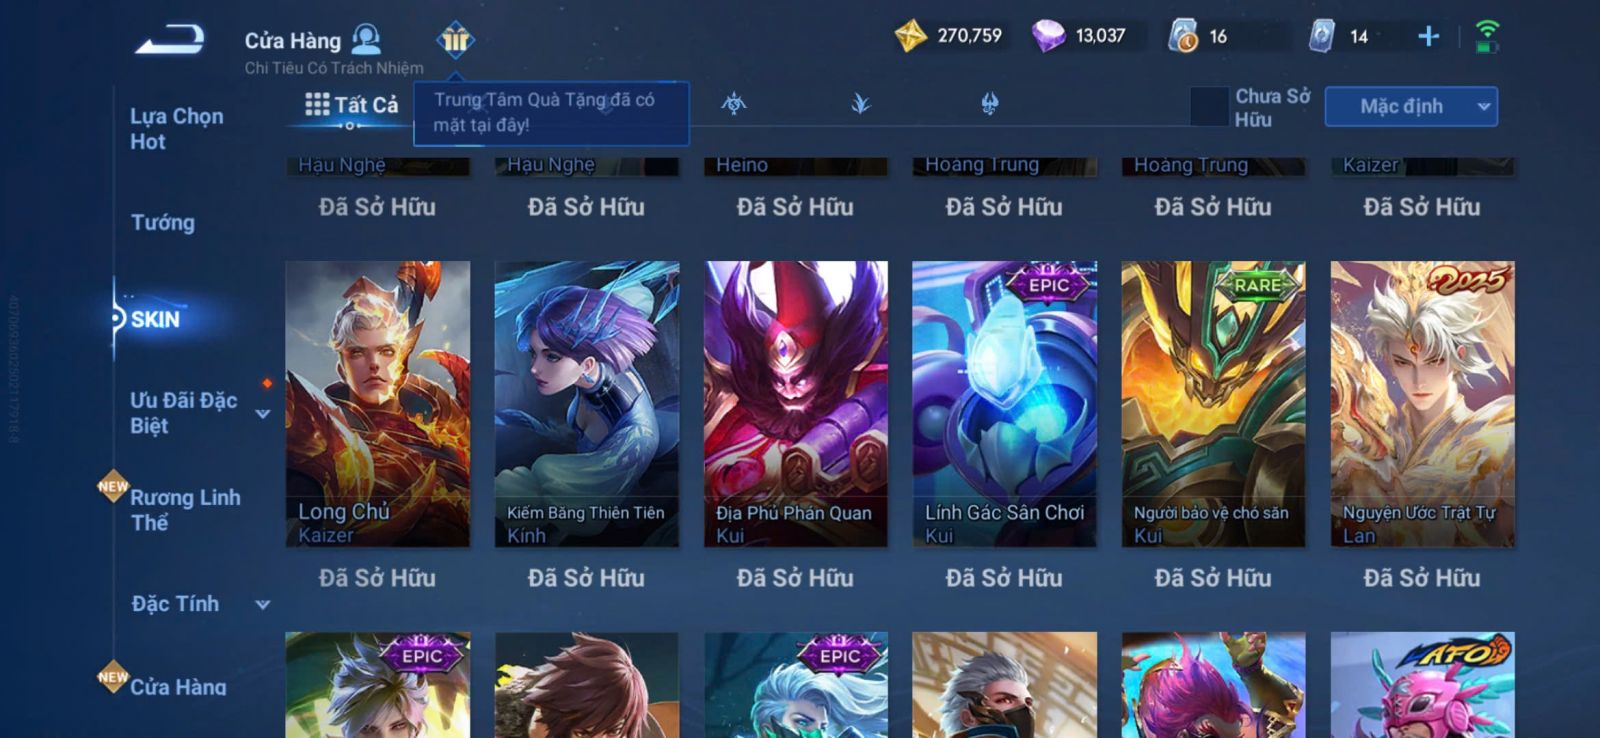The image size is (1600, 738).
Task: Open the customer support headset icon
Action: pyautogui.click(x=367, y=39)
